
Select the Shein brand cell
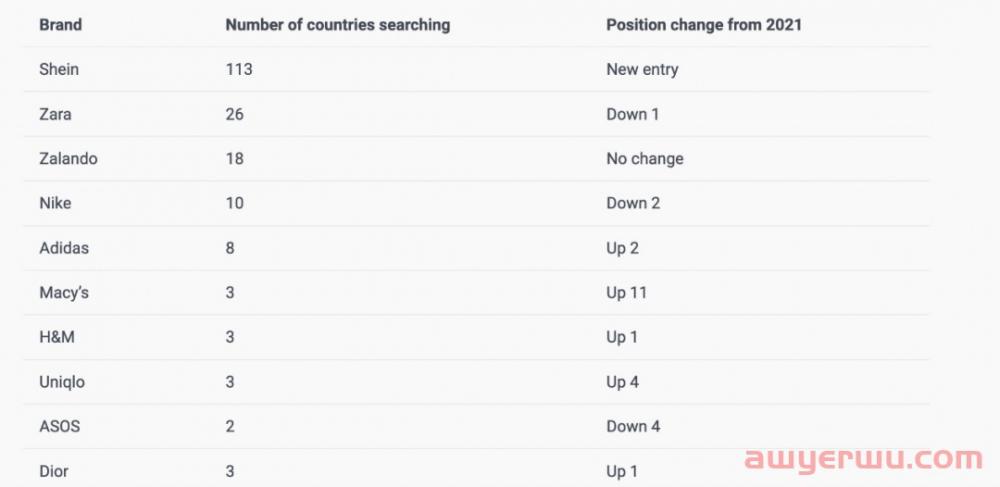[x=59, y=69]
